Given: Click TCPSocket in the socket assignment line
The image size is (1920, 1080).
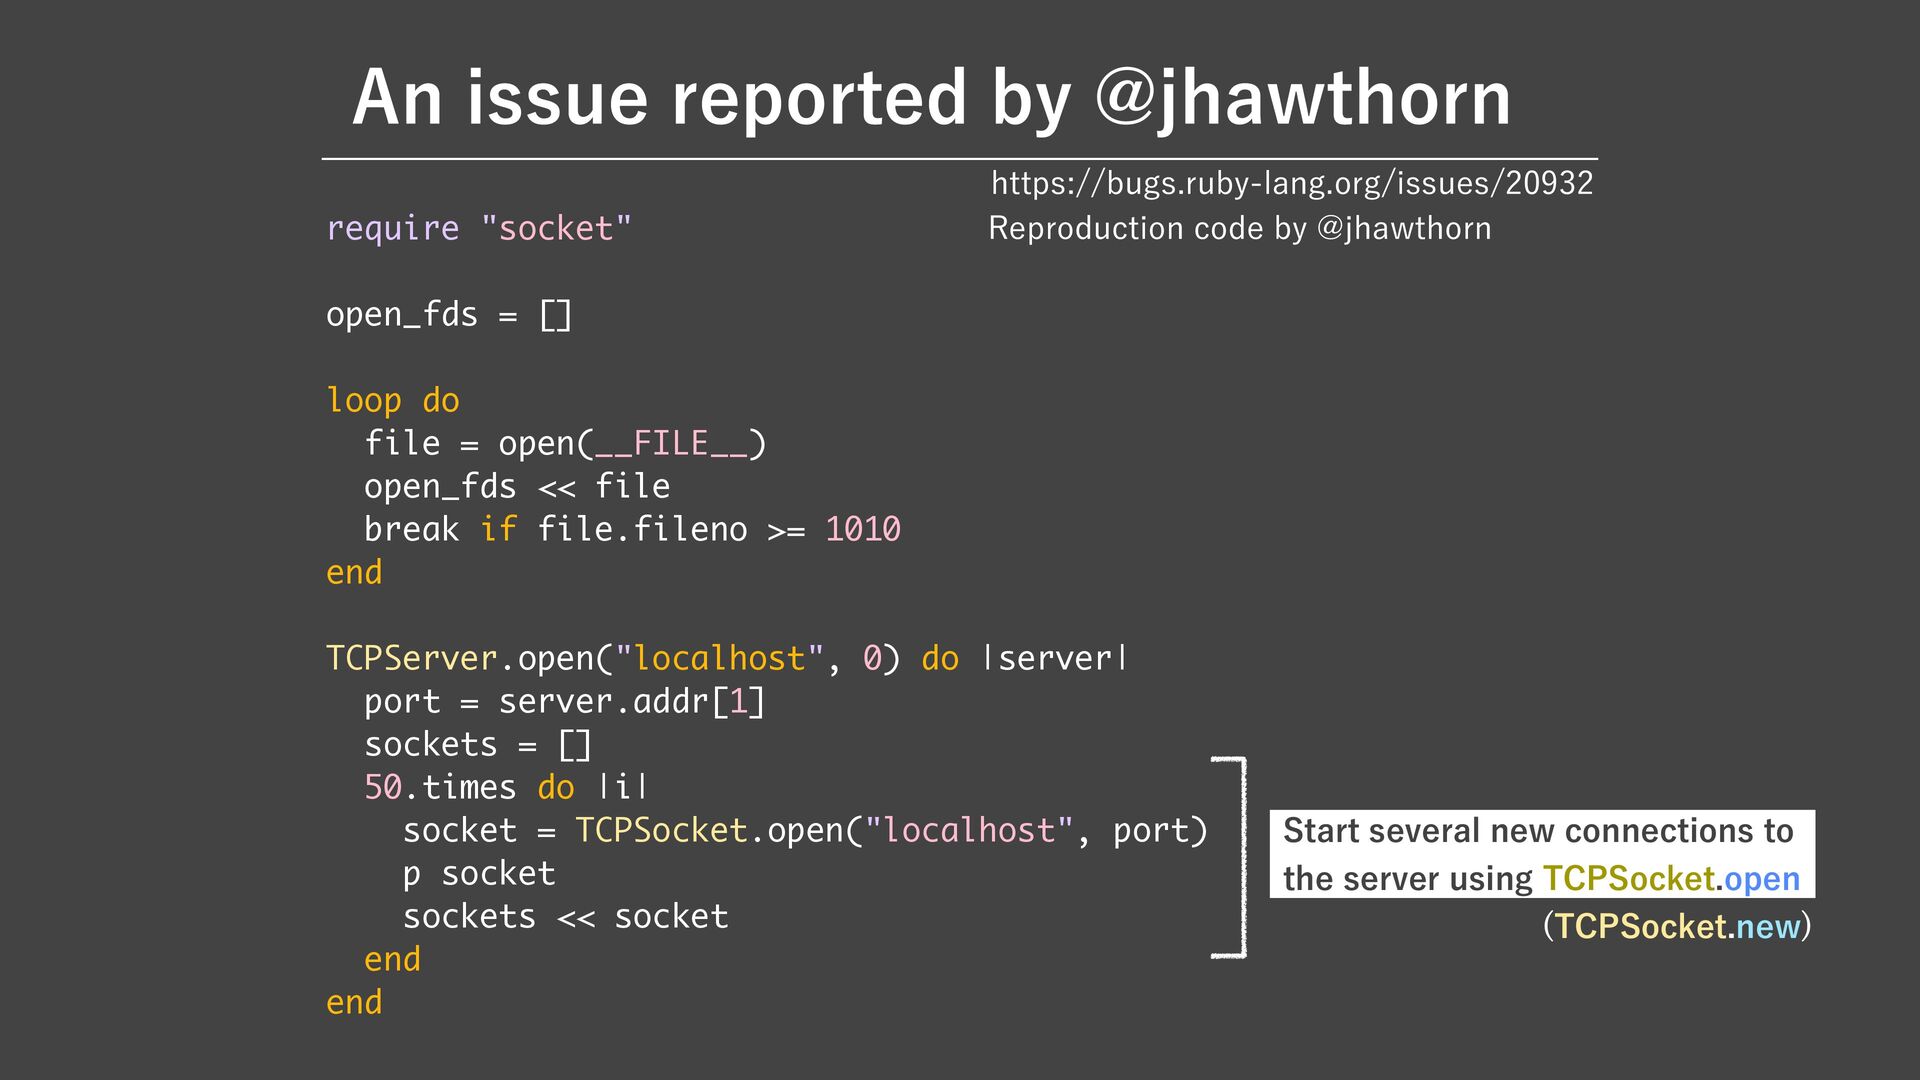Looking at the screenshot, I should click(x=661, y=831).
